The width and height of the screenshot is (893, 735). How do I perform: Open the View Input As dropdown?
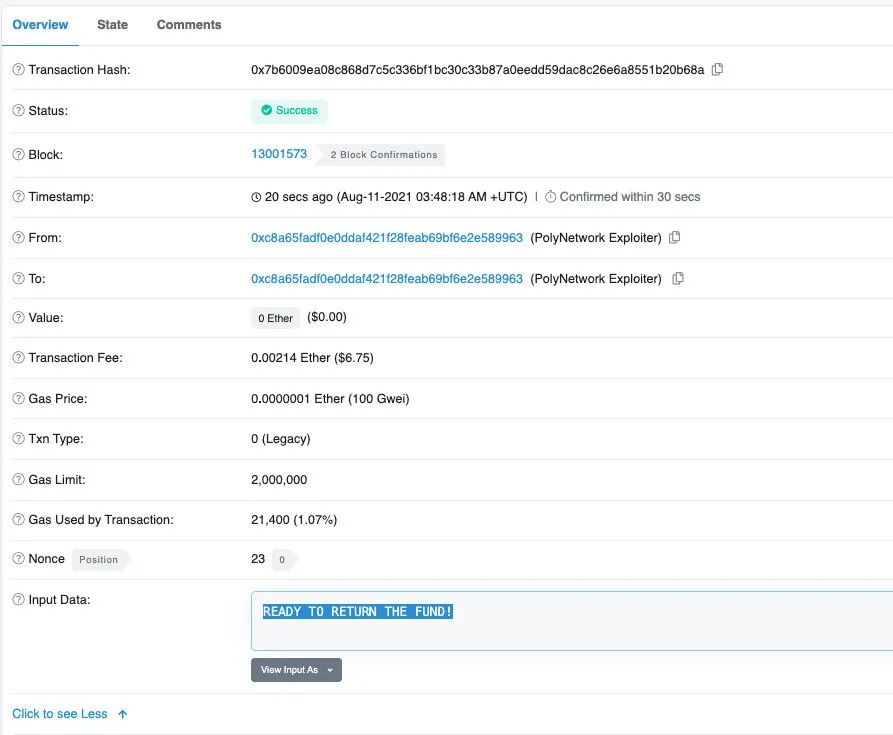[x=296, y=670]
